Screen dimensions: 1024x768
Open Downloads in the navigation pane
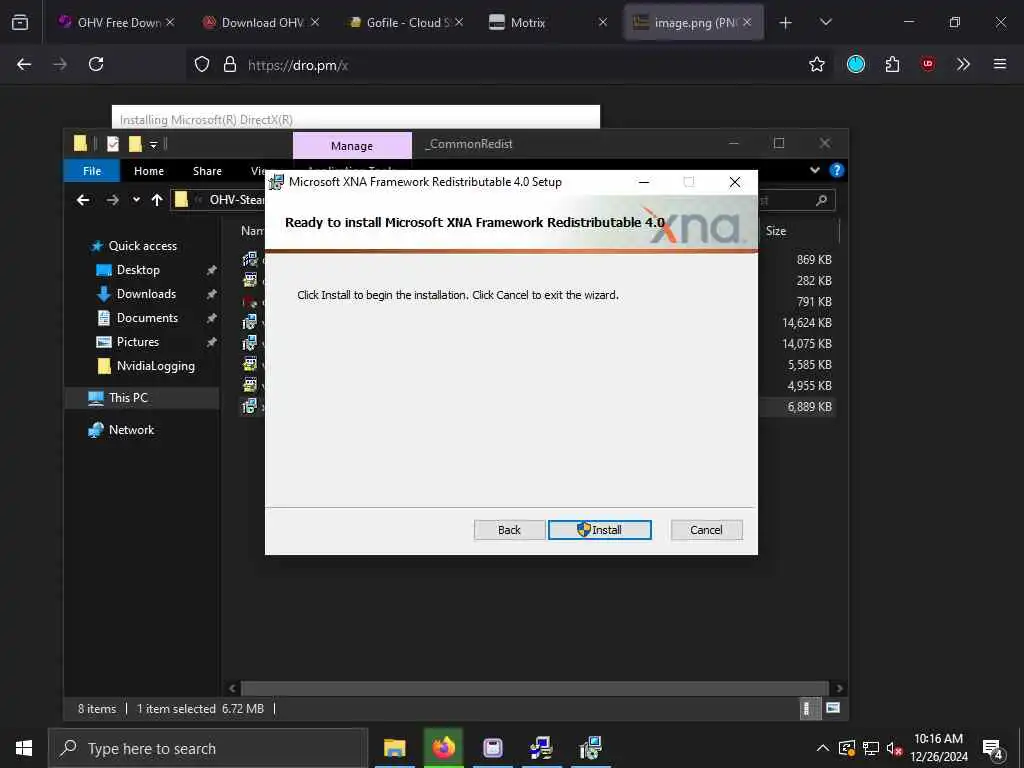click(146, 294)
